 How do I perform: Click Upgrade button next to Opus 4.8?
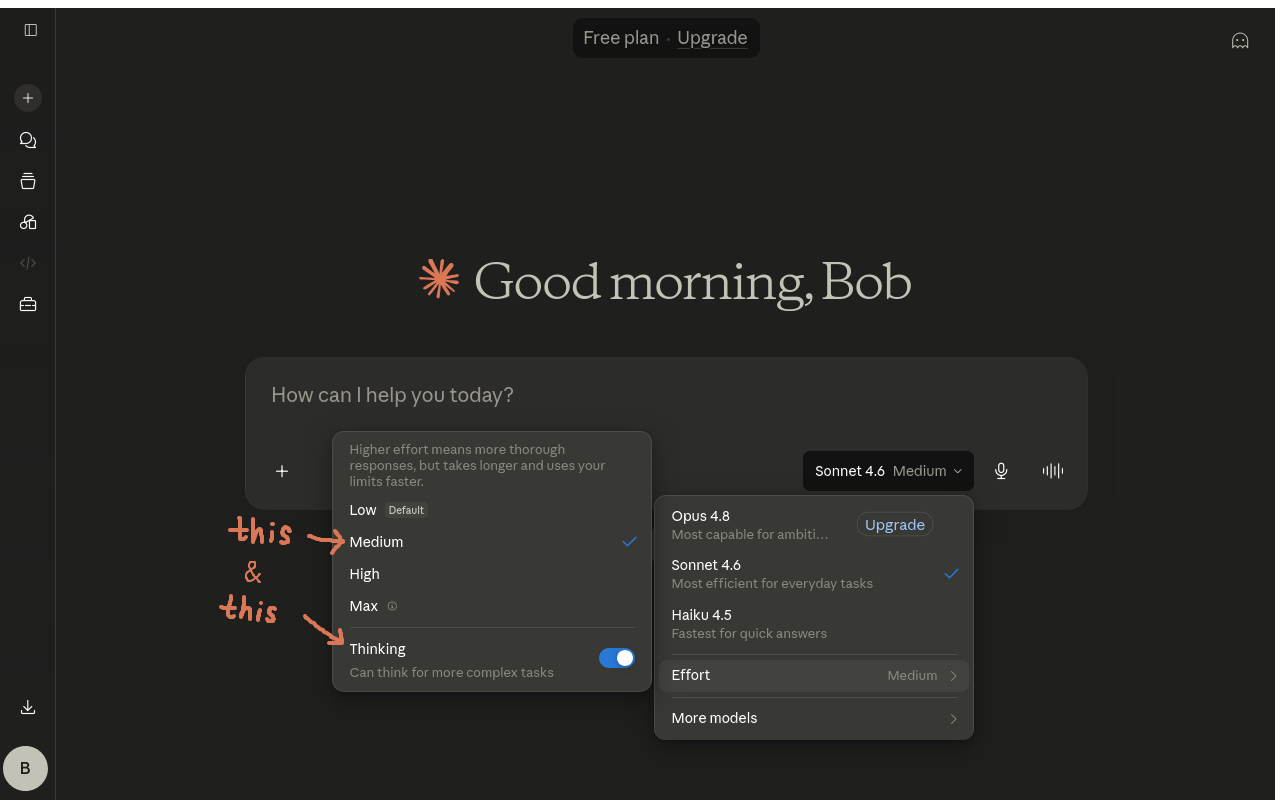[895, 525]
